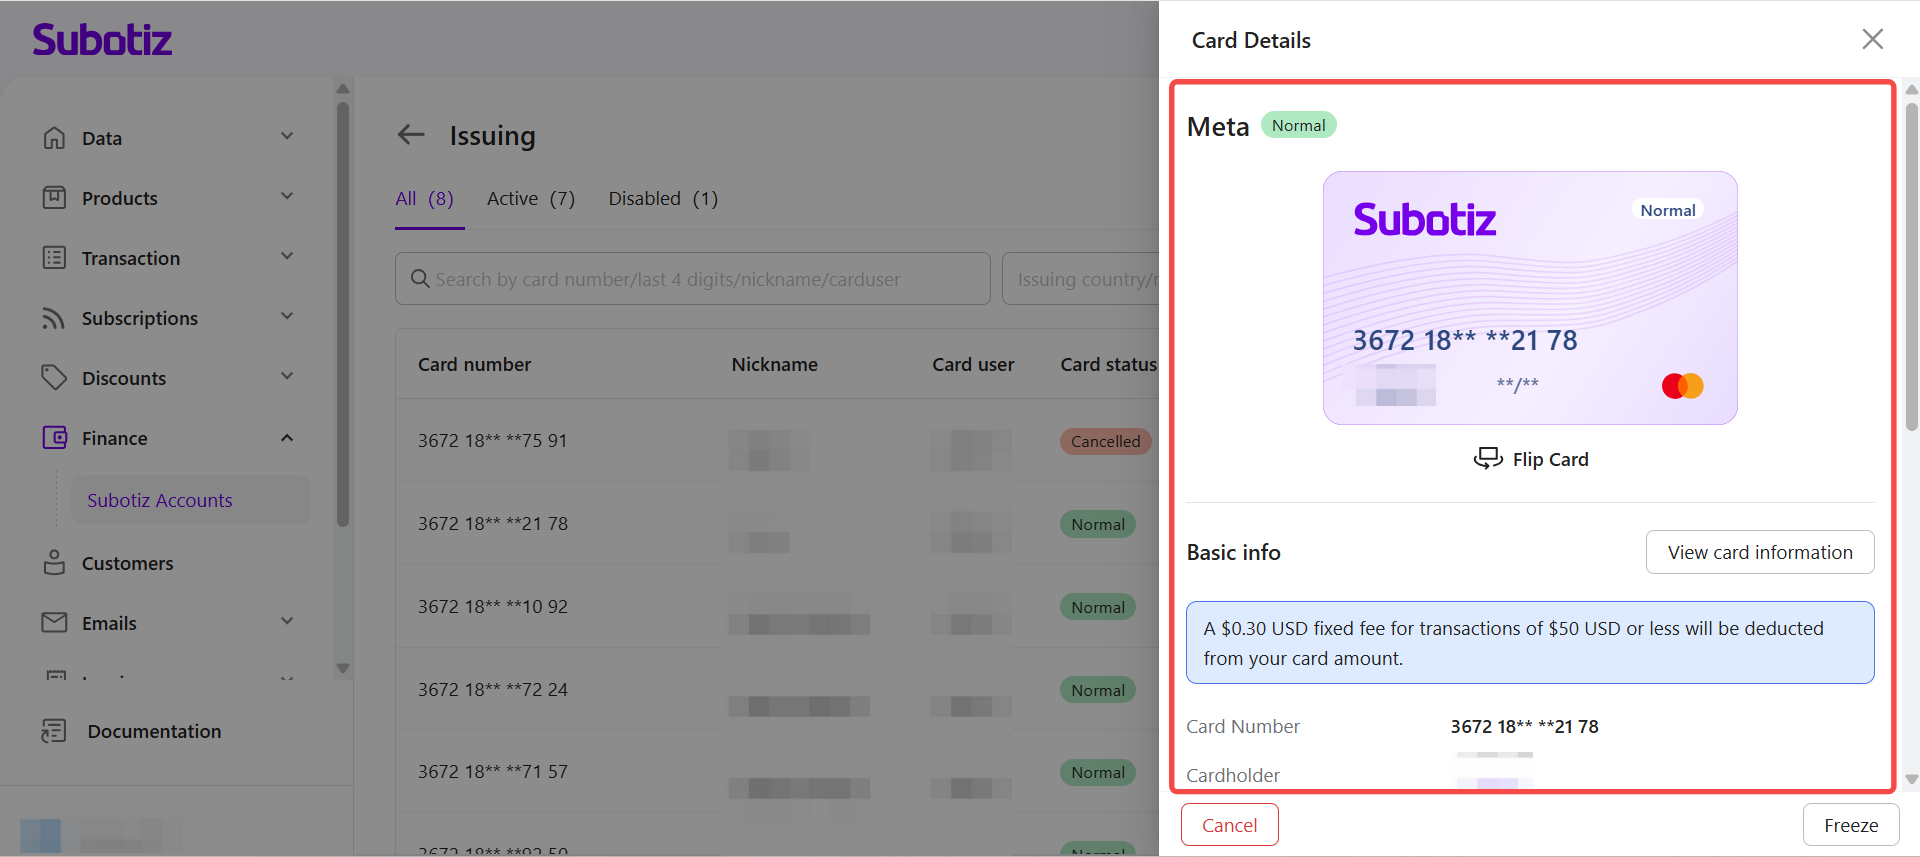
Task: Click the Card Details panel scrollbar
Action: [x=1912, y=265]
